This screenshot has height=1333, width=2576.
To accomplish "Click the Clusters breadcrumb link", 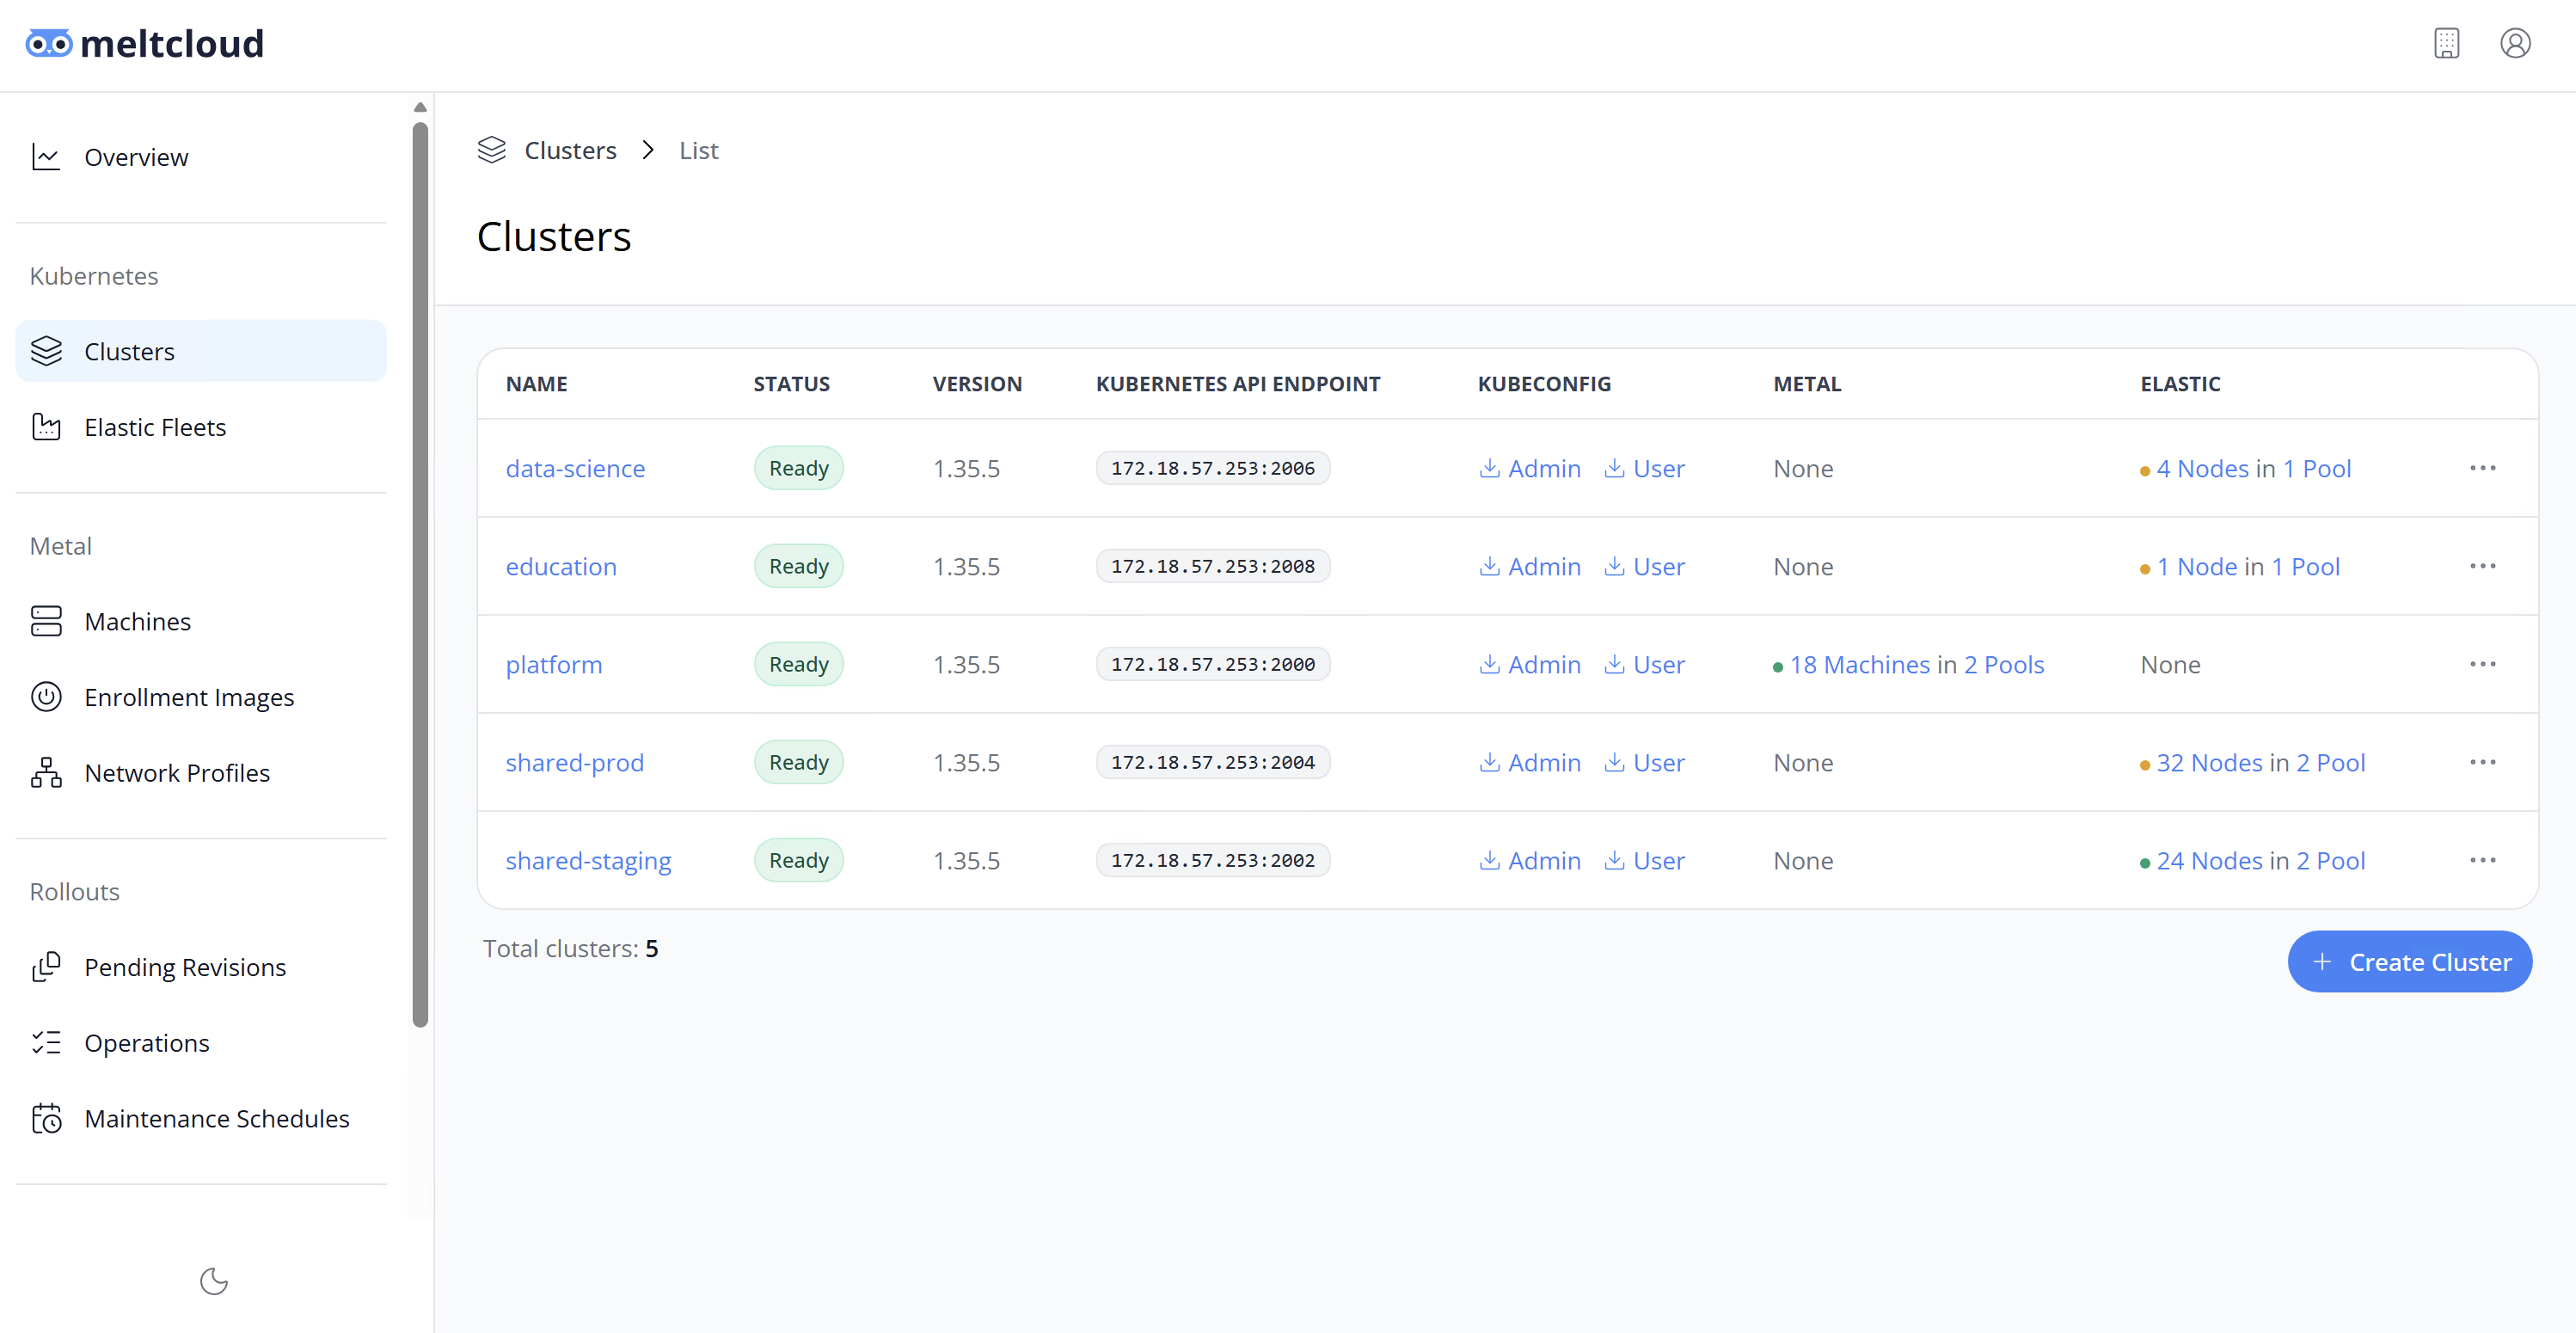I will pyautogui.click(x=570, y=150).
